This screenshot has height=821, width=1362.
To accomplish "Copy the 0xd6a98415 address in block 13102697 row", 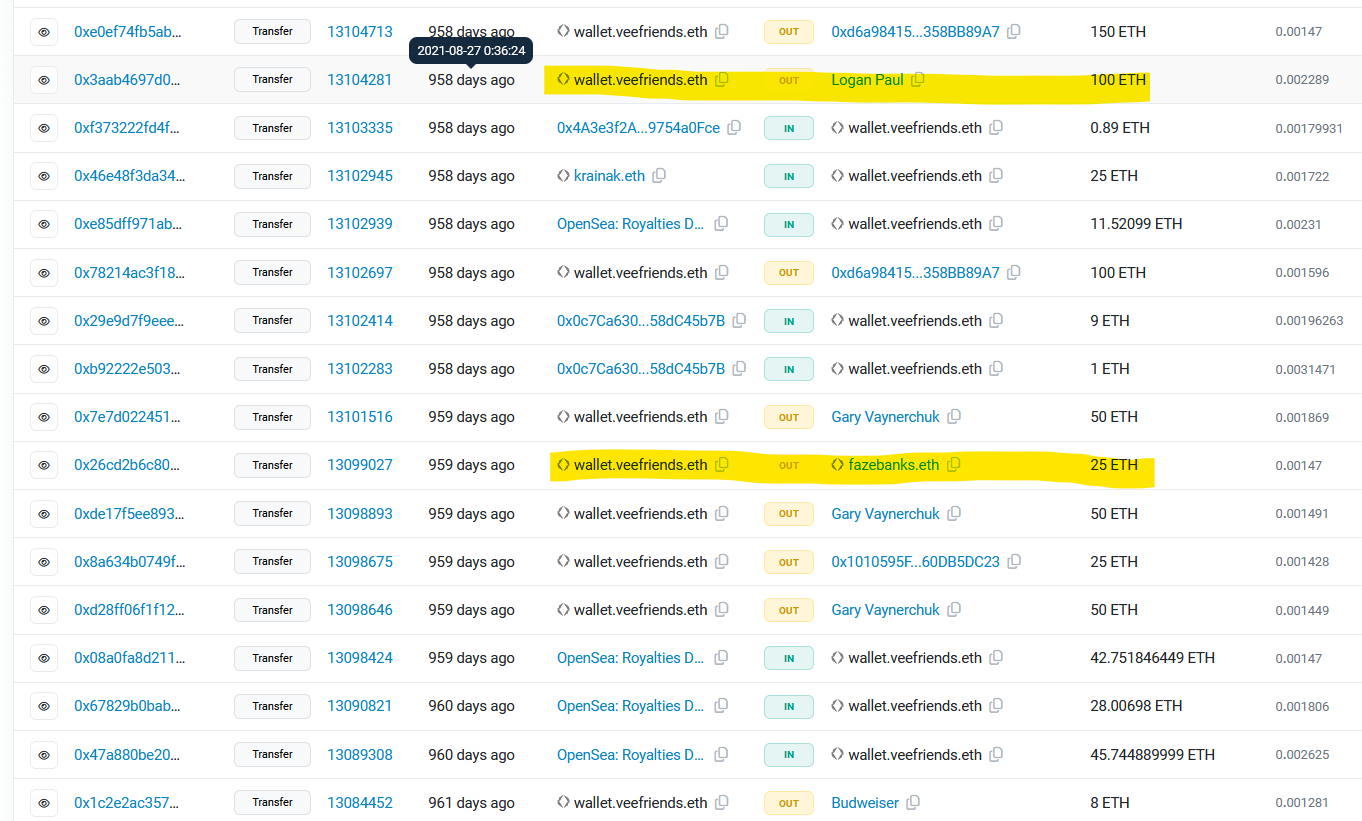I will tap(1014, 273).
